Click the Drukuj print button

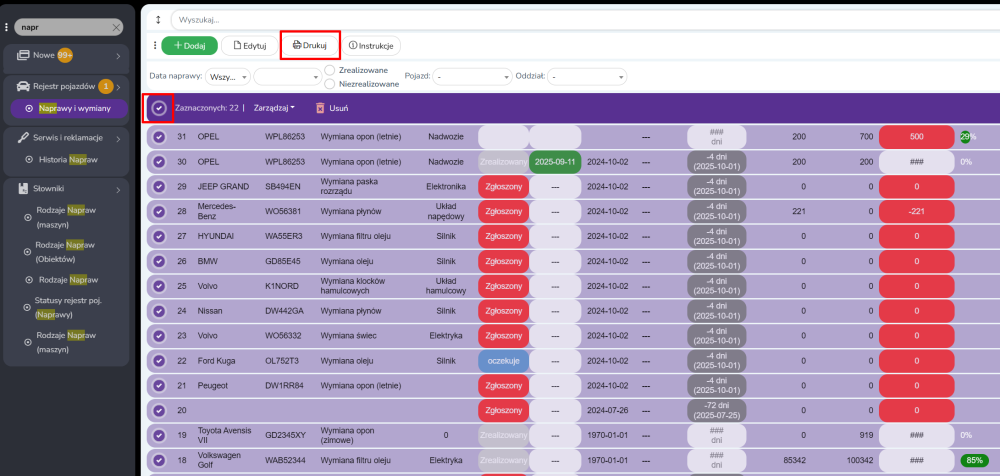tap(310, 45)
